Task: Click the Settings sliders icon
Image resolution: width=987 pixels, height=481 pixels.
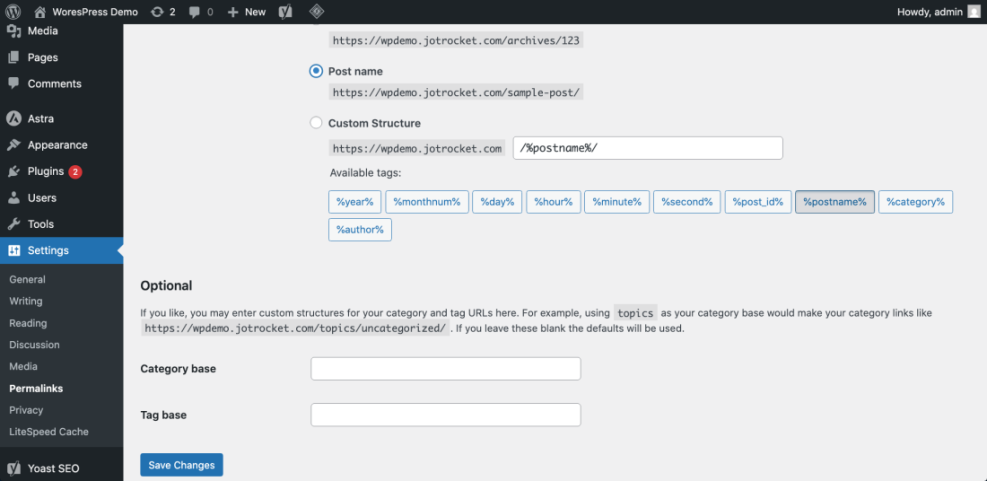Action: [14, 251]
